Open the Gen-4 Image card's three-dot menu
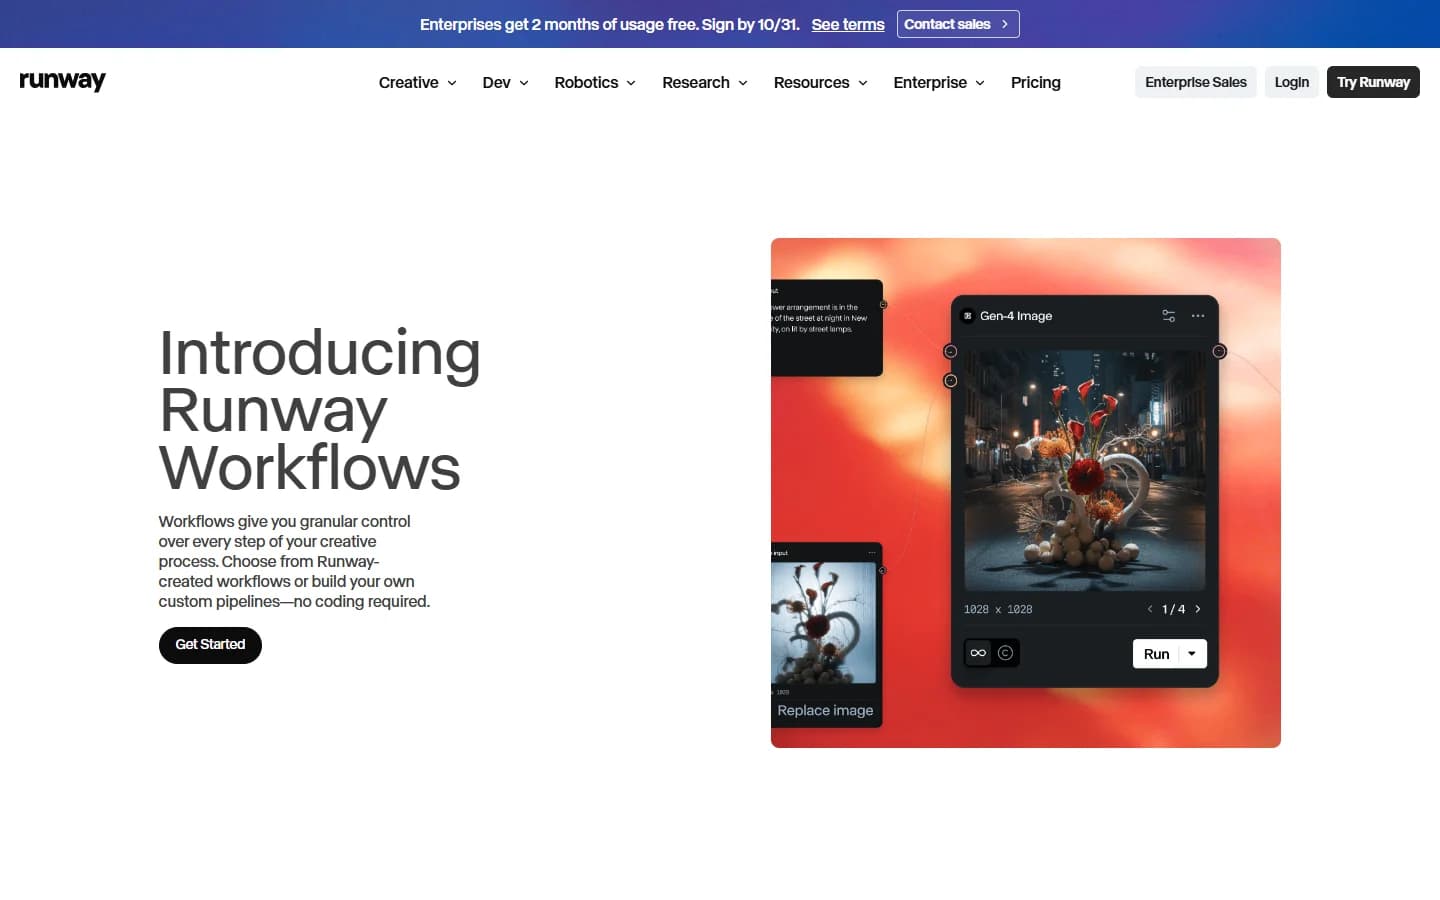 (1198, 316)
